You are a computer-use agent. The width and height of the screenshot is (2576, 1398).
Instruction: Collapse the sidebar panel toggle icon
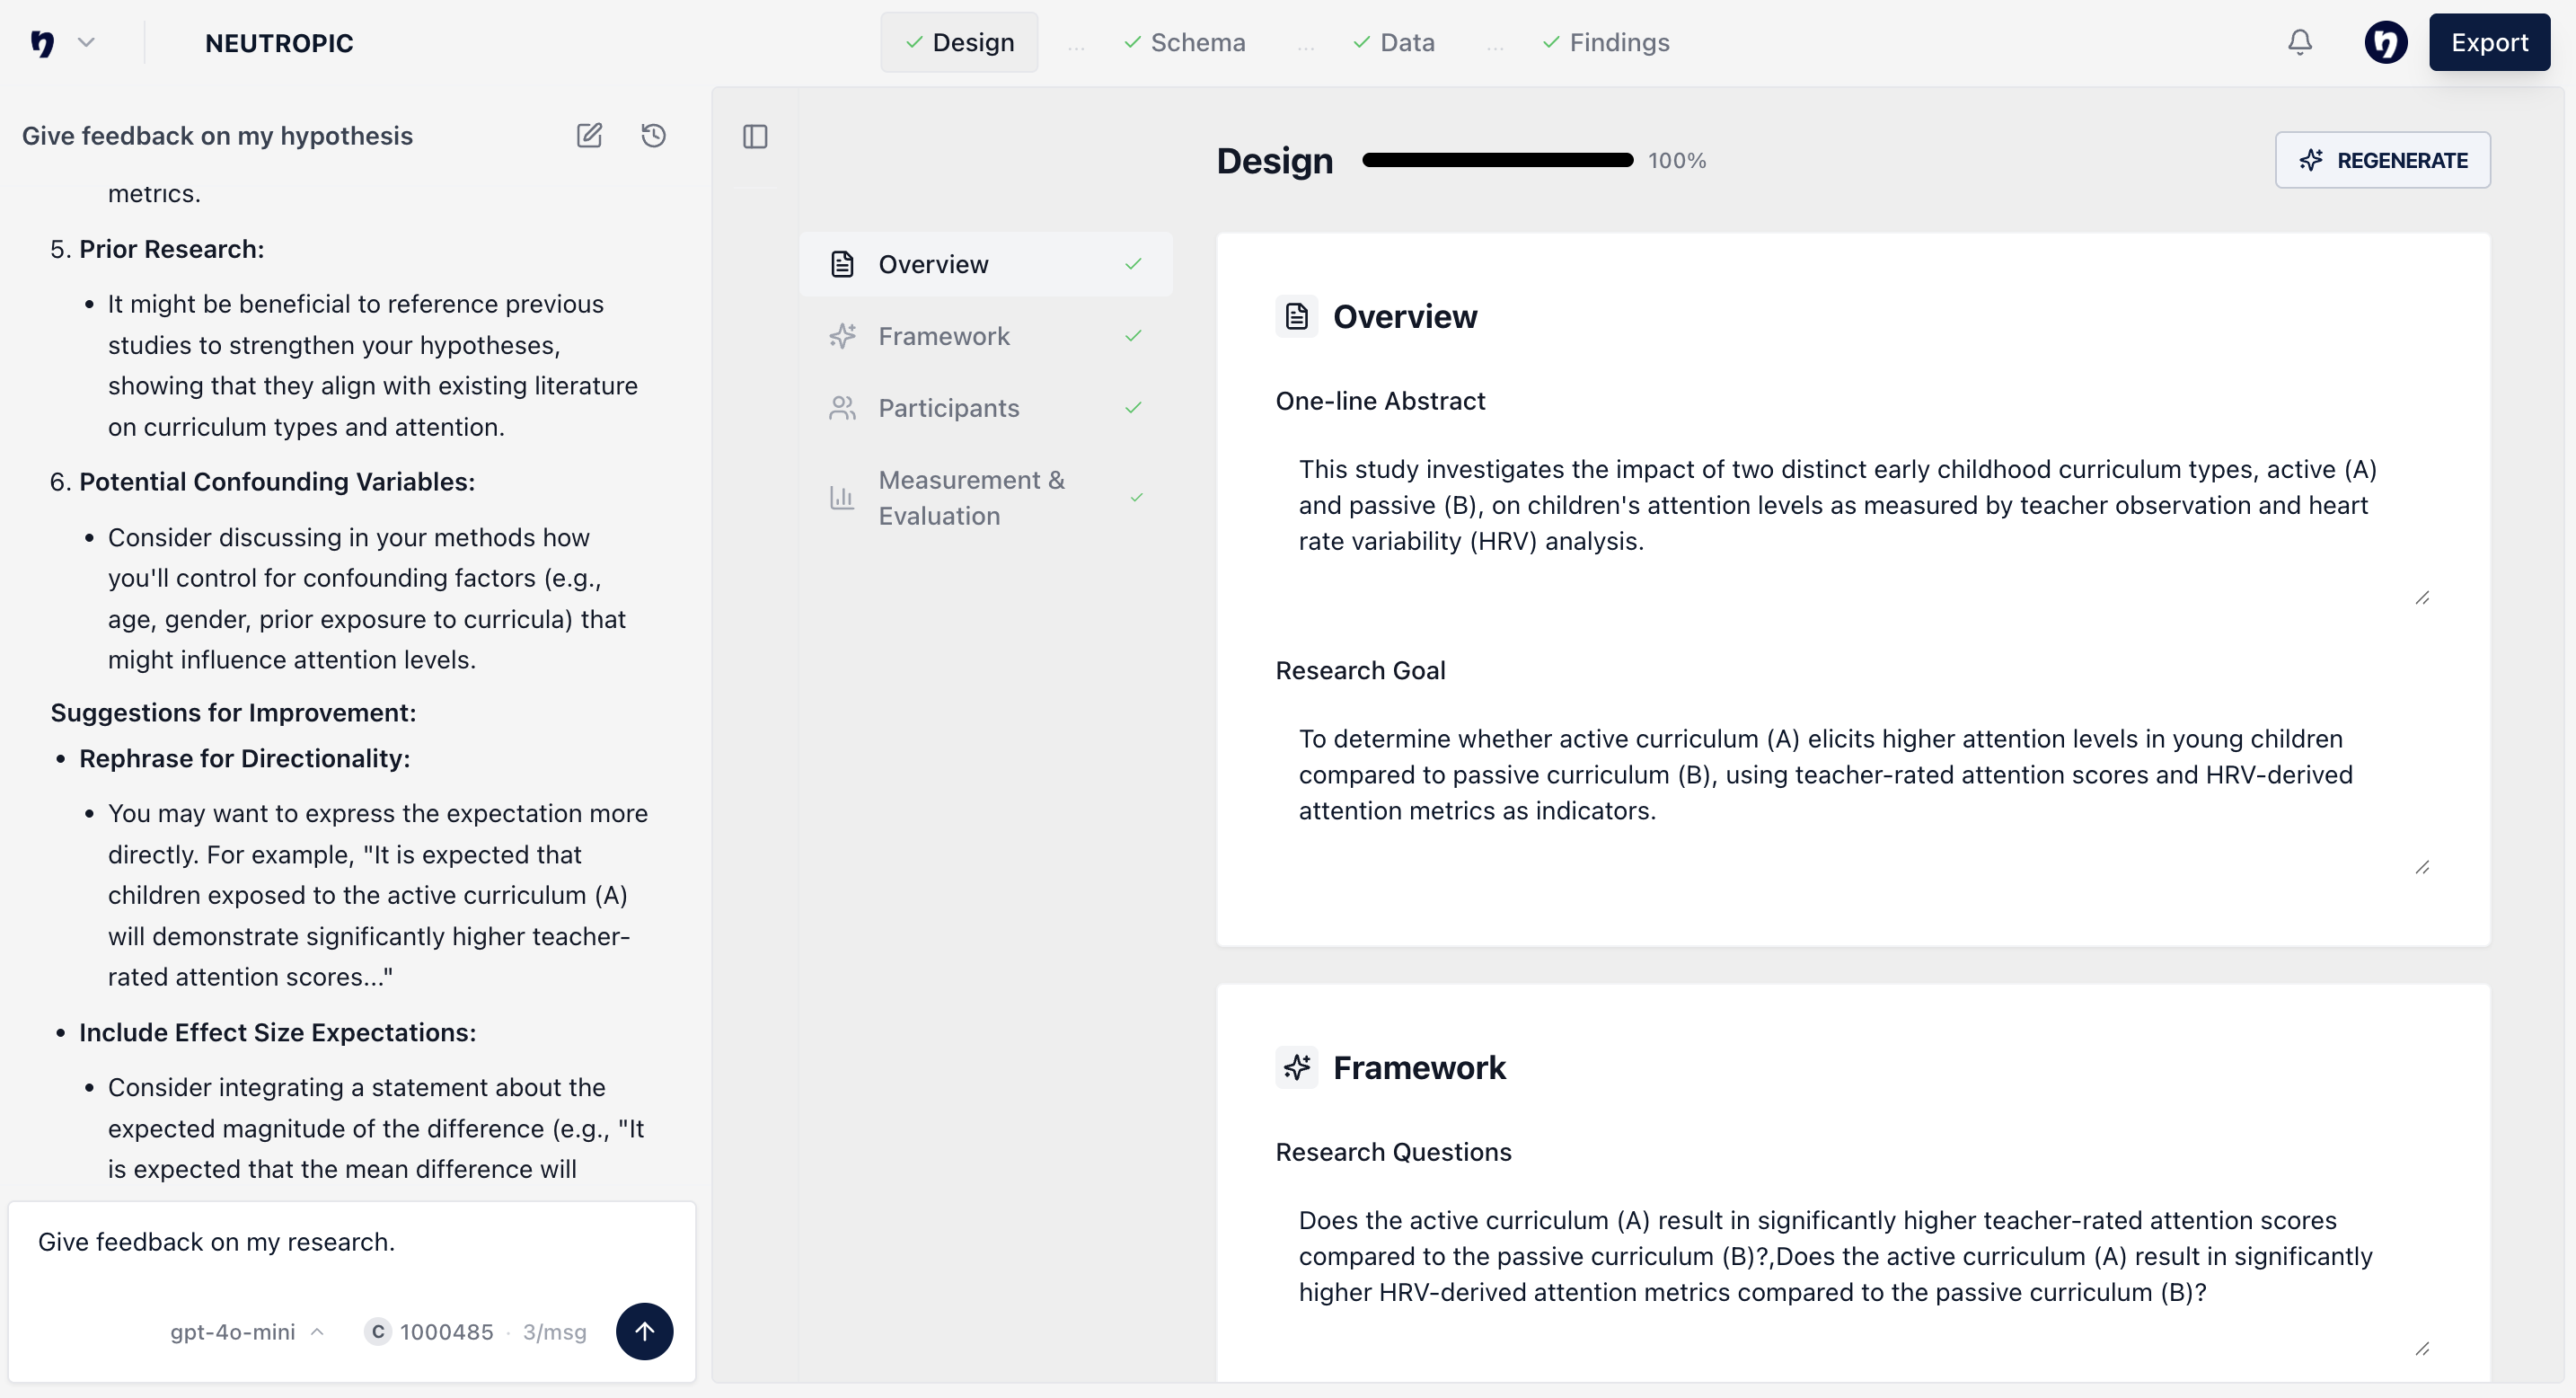coord(756,137)
